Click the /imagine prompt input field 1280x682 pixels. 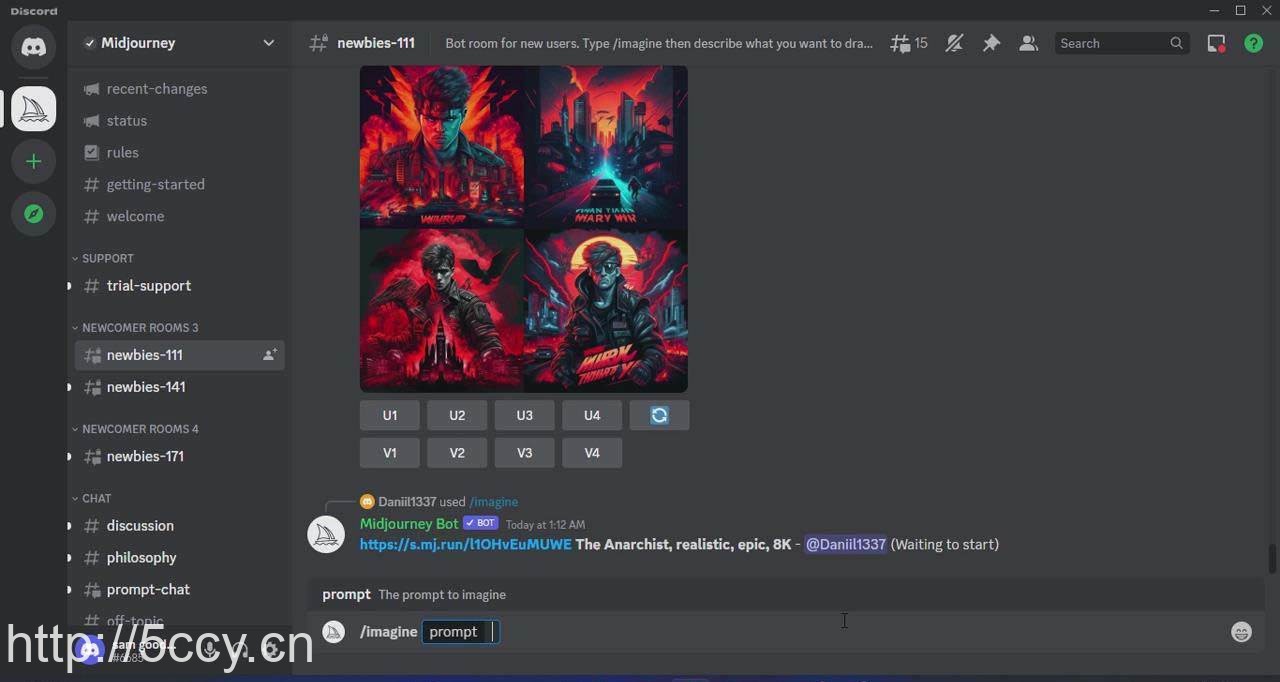[800, 632]
